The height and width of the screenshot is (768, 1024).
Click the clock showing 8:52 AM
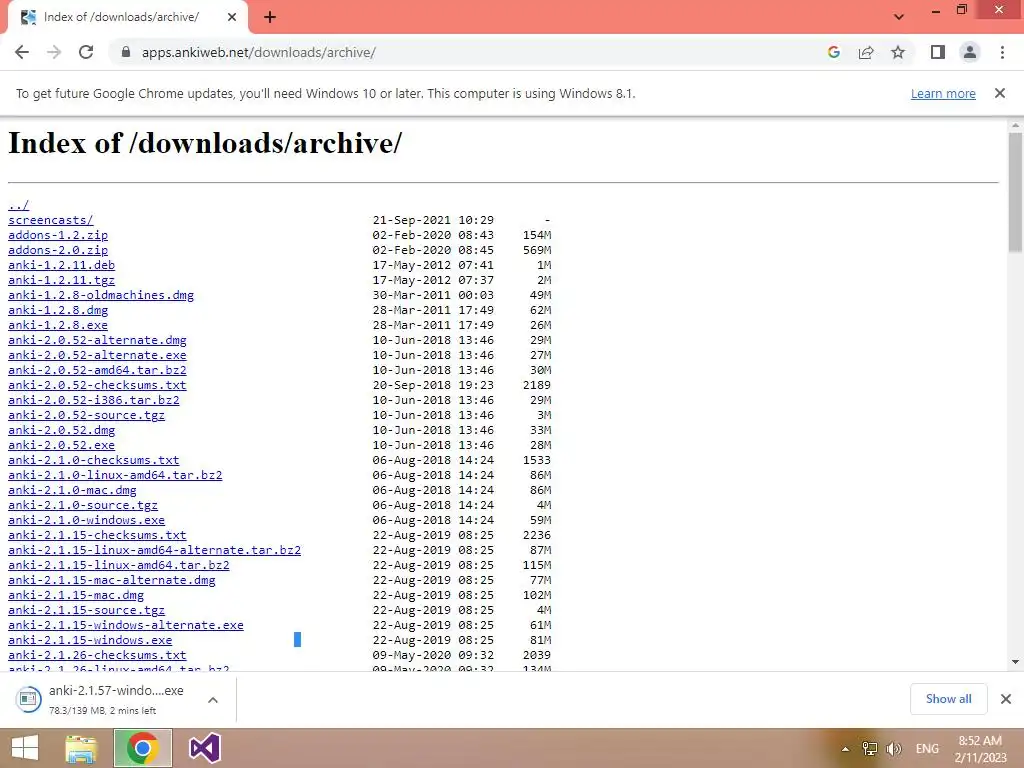click(x=980, y=741)
